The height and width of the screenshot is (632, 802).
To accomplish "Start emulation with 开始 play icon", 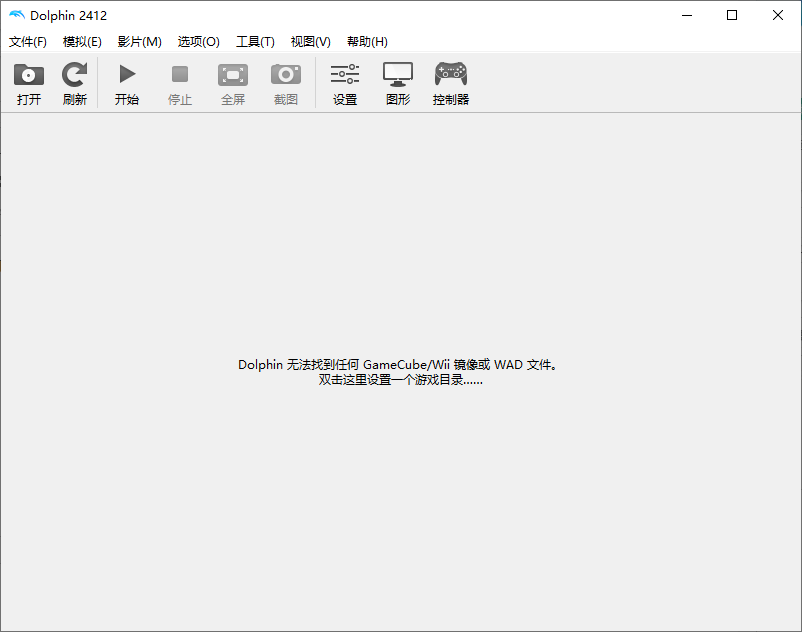I will (x=127, y=74).
